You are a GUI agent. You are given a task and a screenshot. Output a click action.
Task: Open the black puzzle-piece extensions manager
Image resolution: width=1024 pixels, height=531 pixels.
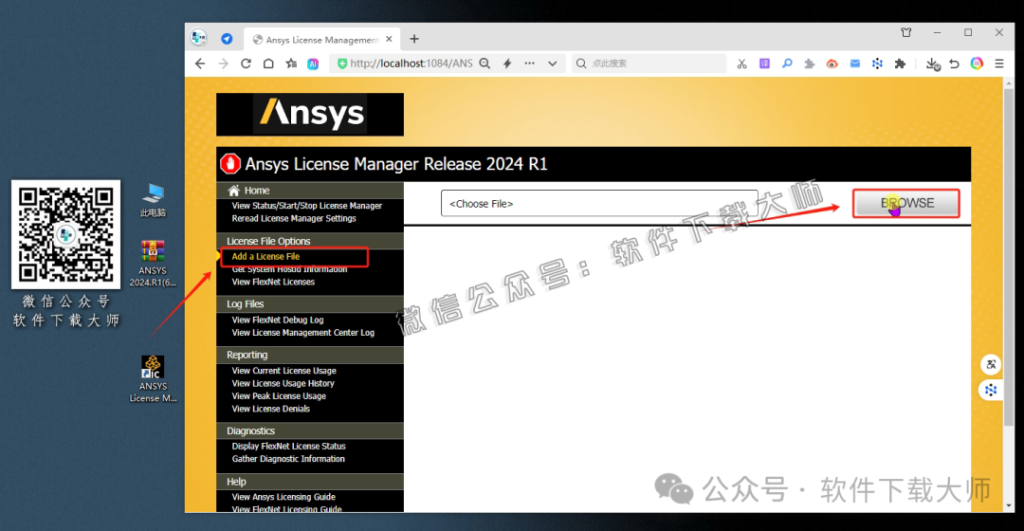900,63
